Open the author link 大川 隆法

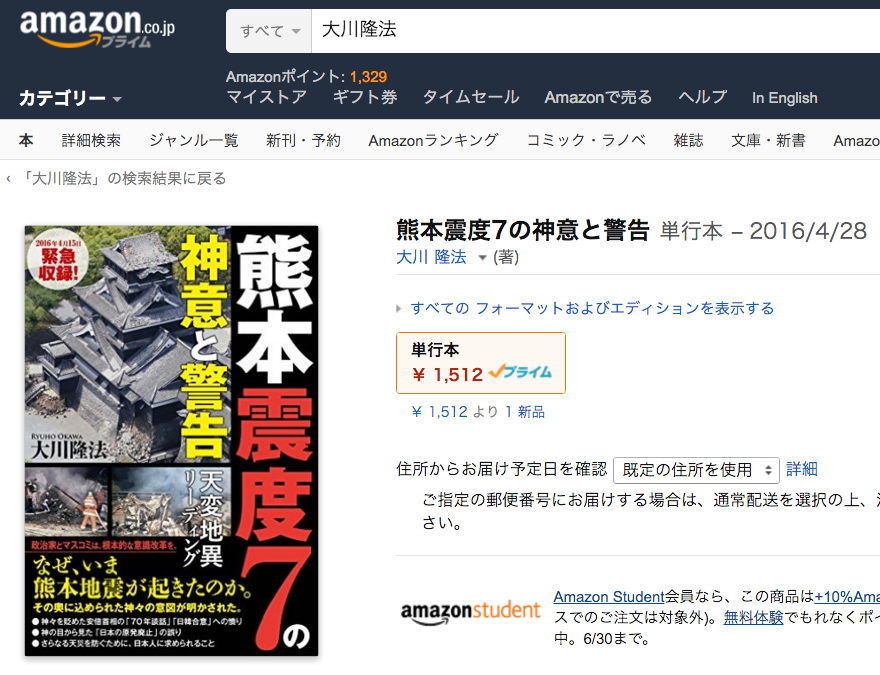pyautogui.click(x=431, y=257)
